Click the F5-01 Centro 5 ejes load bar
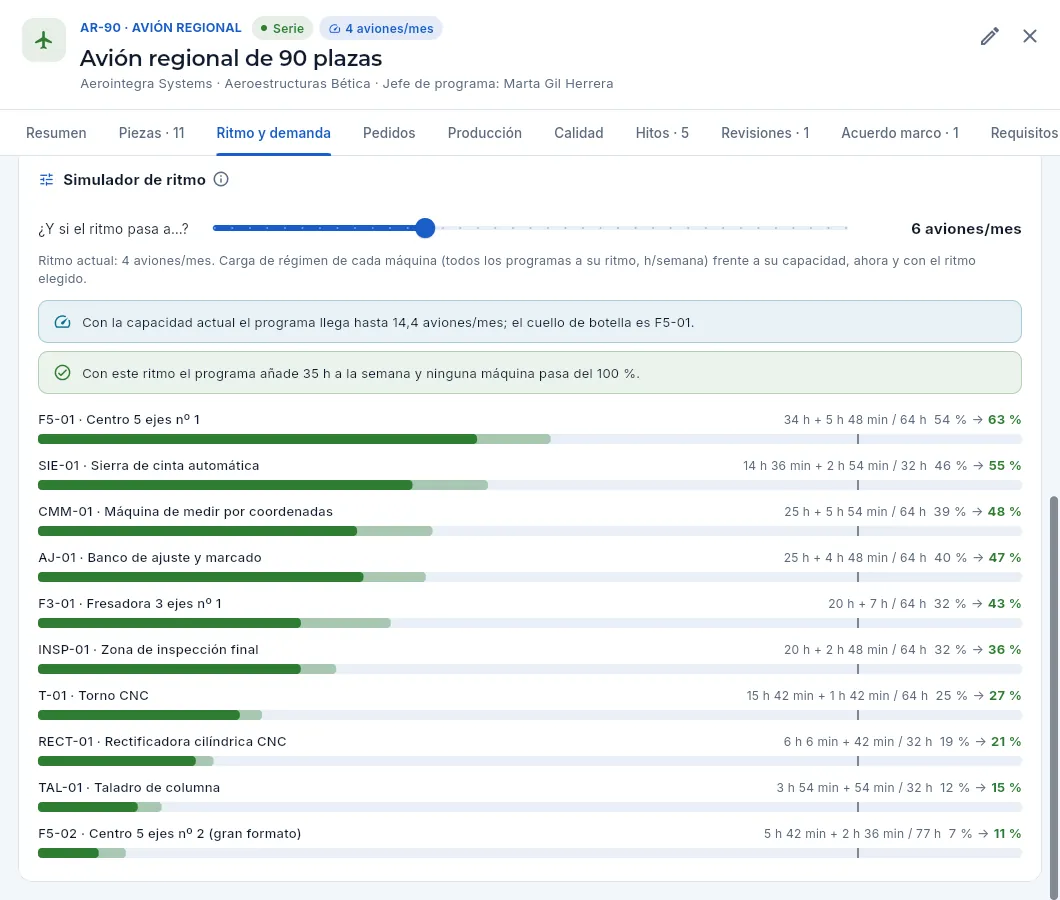The height and width of the screenshot is (900, 1060). click(x=529, y=440)
